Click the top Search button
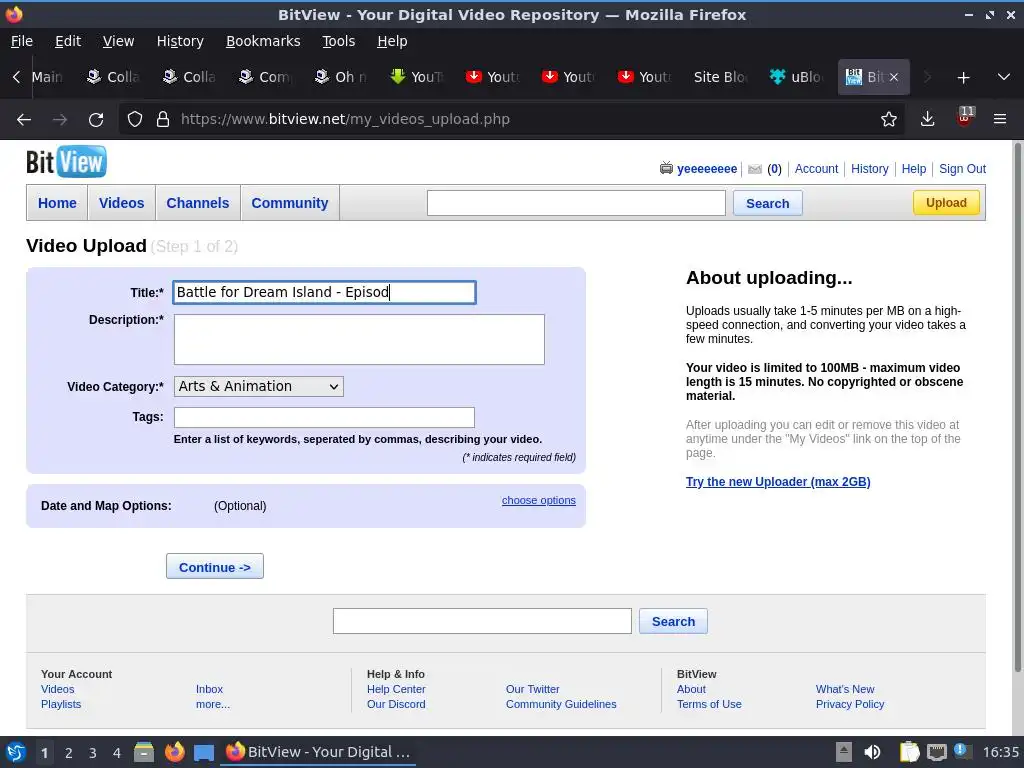 coord(767,203)
